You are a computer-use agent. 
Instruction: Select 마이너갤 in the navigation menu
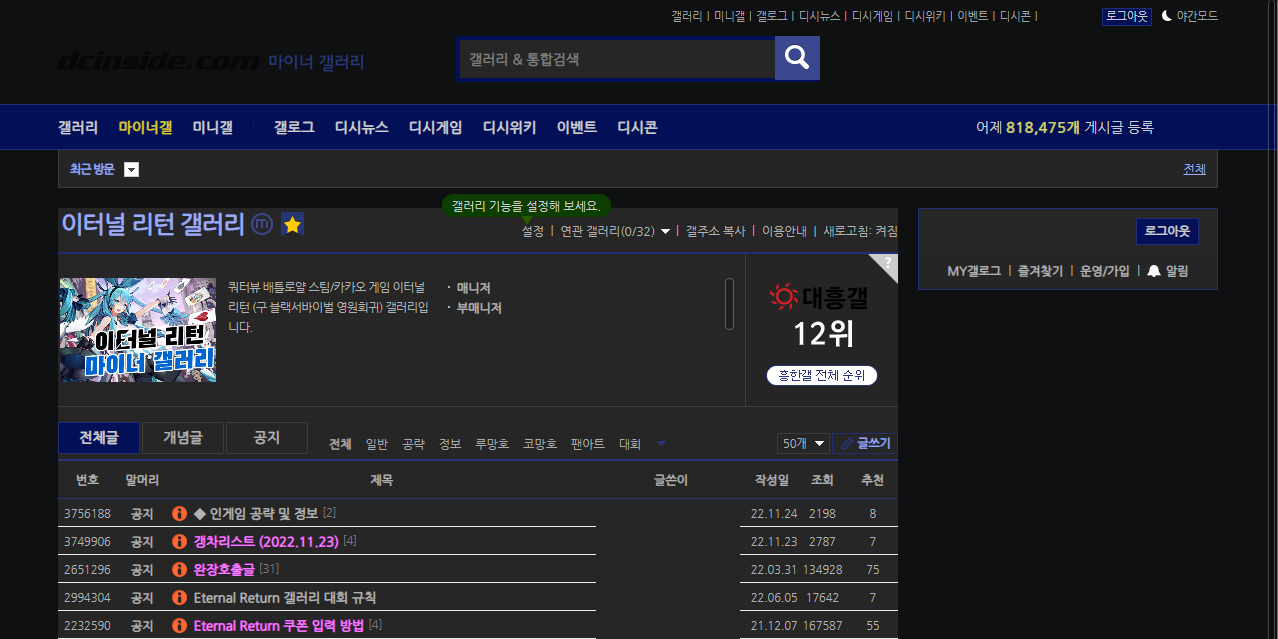point(144,127)
